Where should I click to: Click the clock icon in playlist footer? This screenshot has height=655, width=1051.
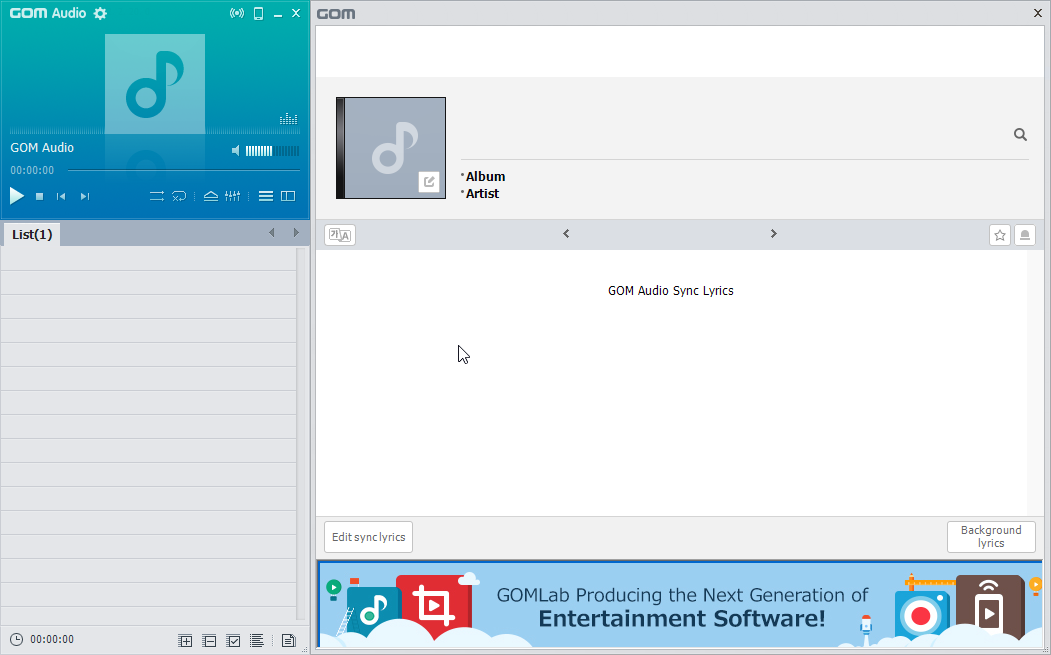[16, 640]
